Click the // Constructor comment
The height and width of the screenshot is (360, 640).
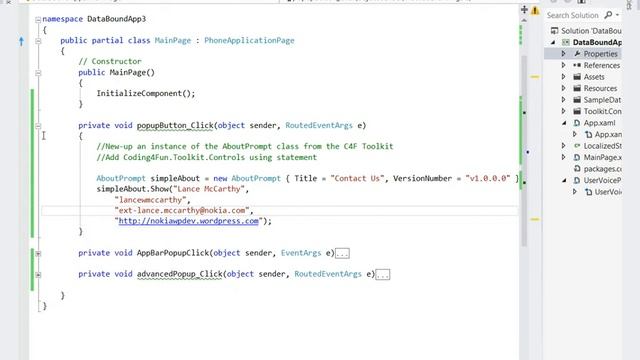coord(110,61)
